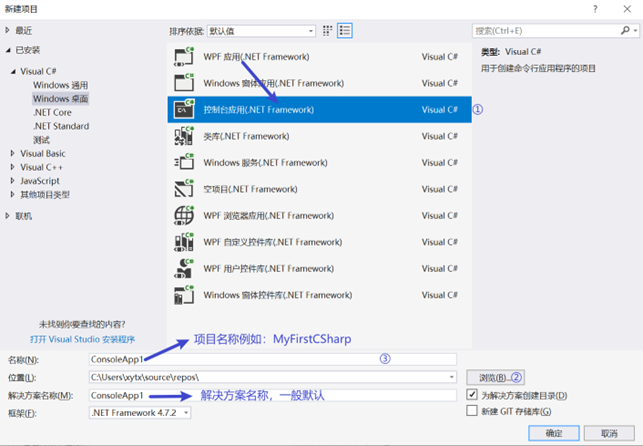Select WPF 用户控件库 template

click(319, 269)
